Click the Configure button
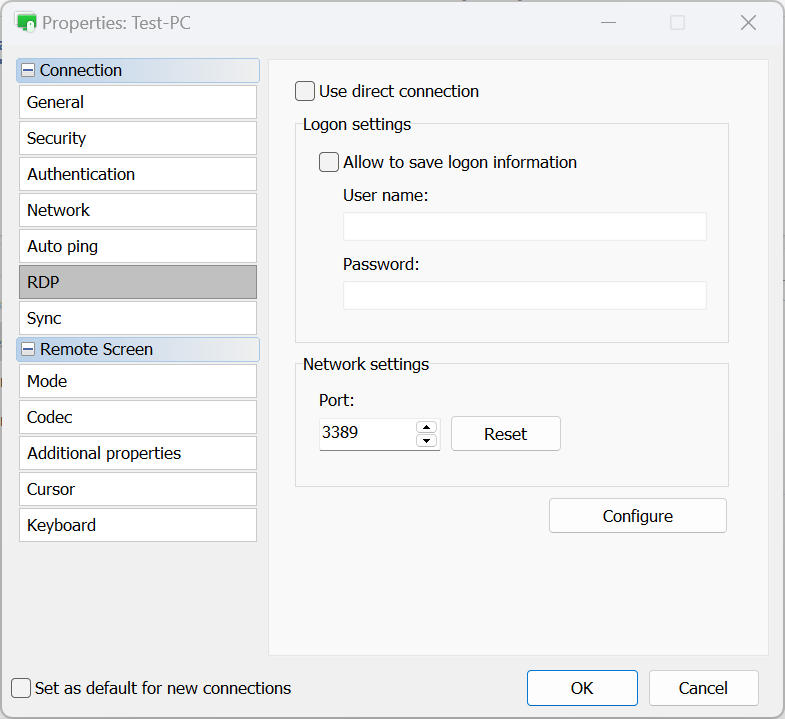This screenshot has width=785, height=719. point(637,516)
